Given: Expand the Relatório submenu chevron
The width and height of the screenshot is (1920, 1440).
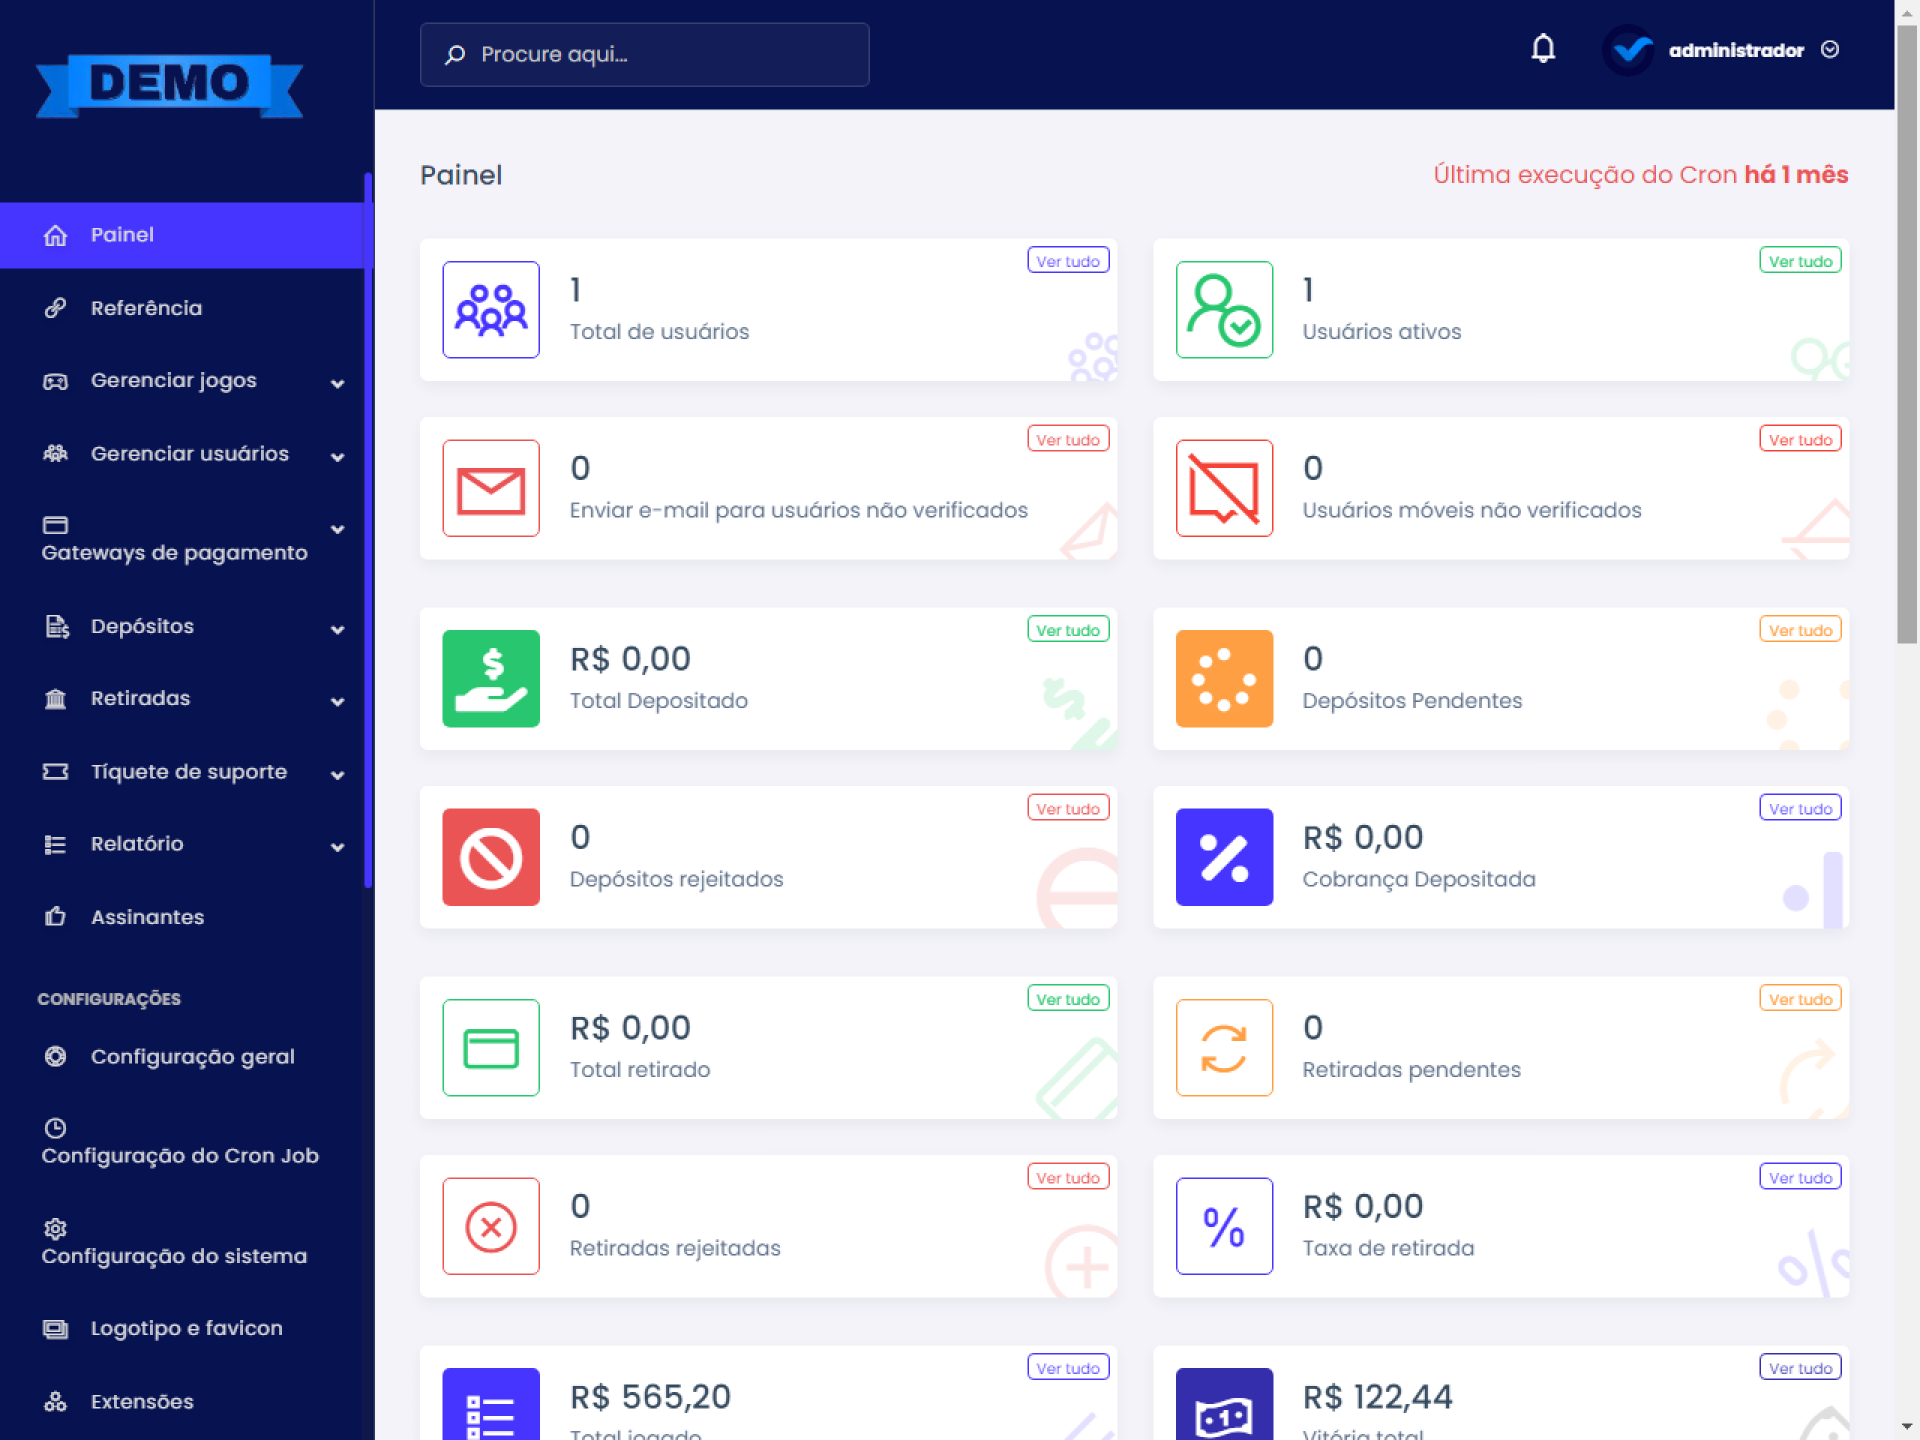Looking at the screenshot, I should click(338, 846).
